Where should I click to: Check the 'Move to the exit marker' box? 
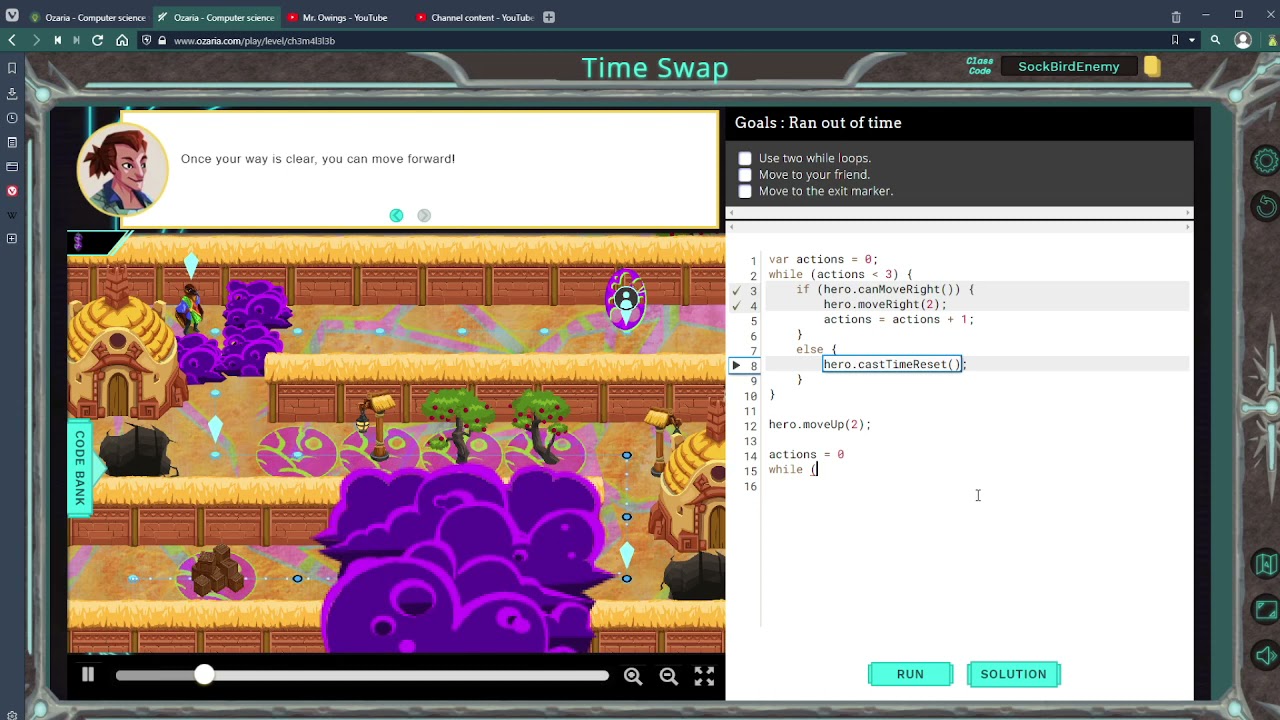coord(745,191)
